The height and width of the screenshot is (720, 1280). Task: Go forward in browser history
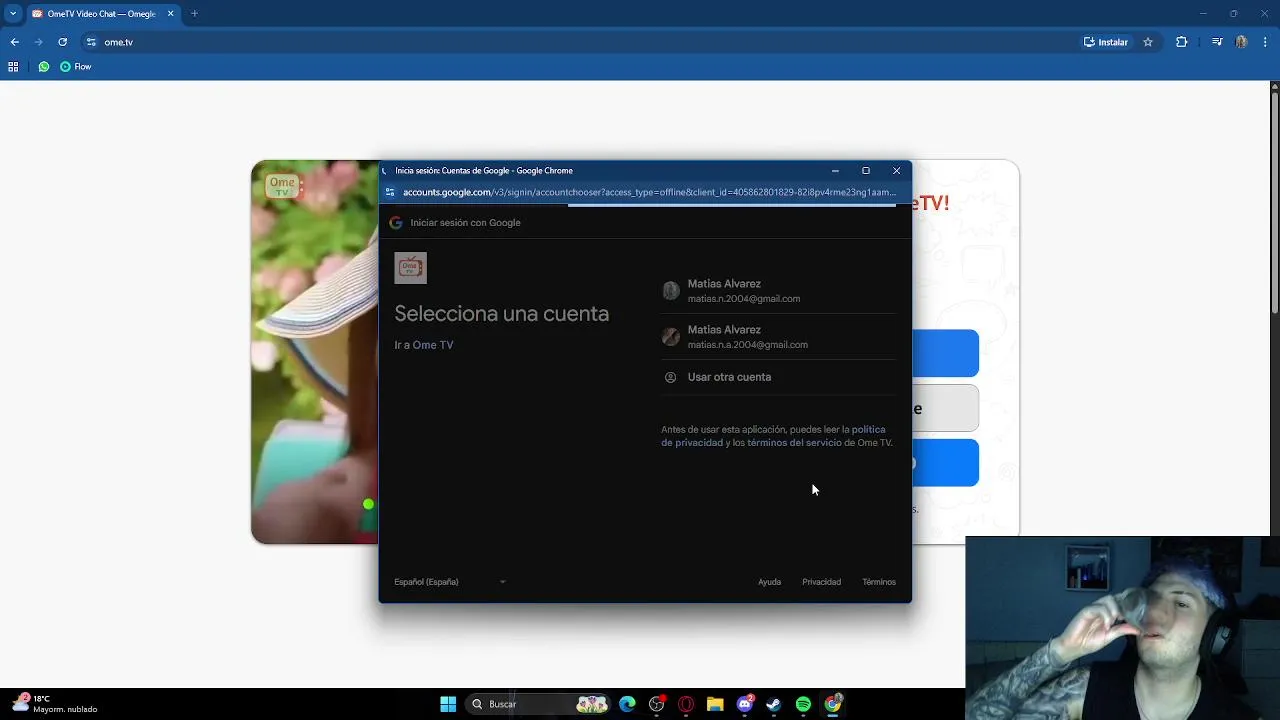coord(38,42)
